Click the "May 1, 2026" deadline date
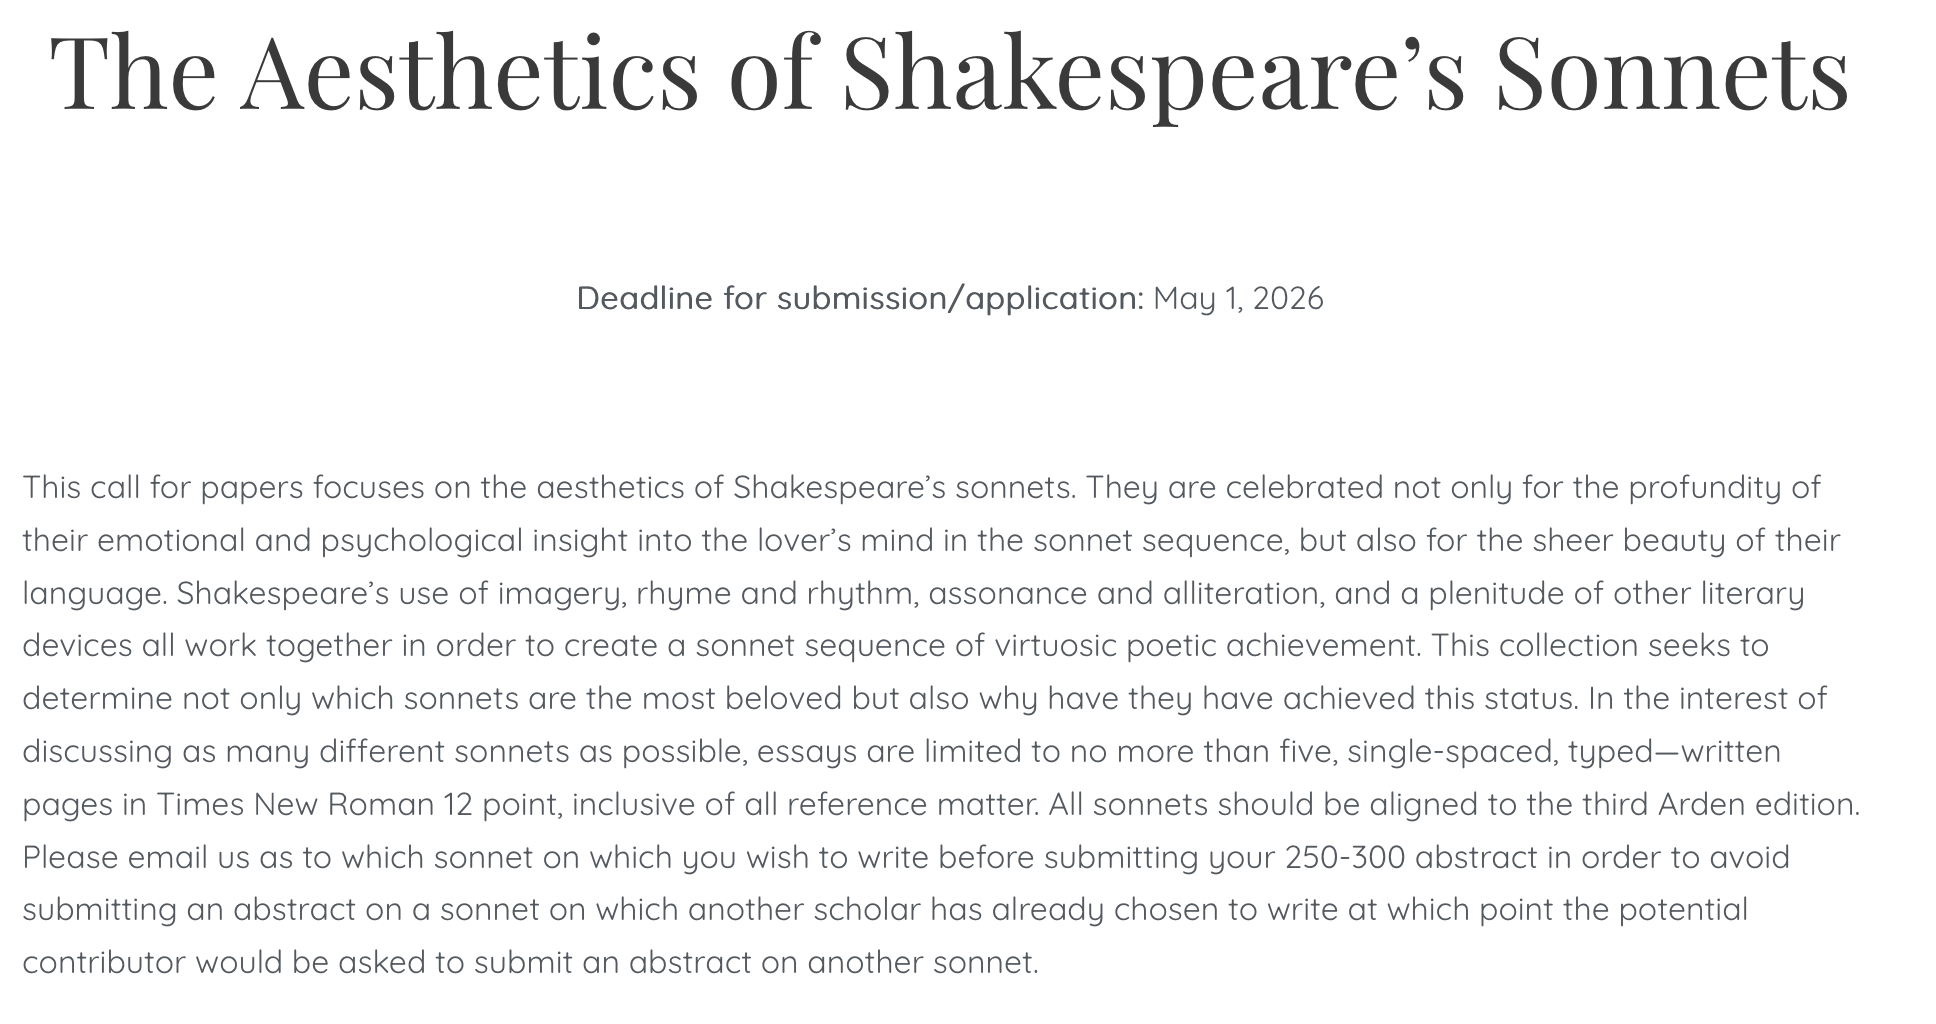The image size is (1936, 1024). click(x=1238, y=298)
